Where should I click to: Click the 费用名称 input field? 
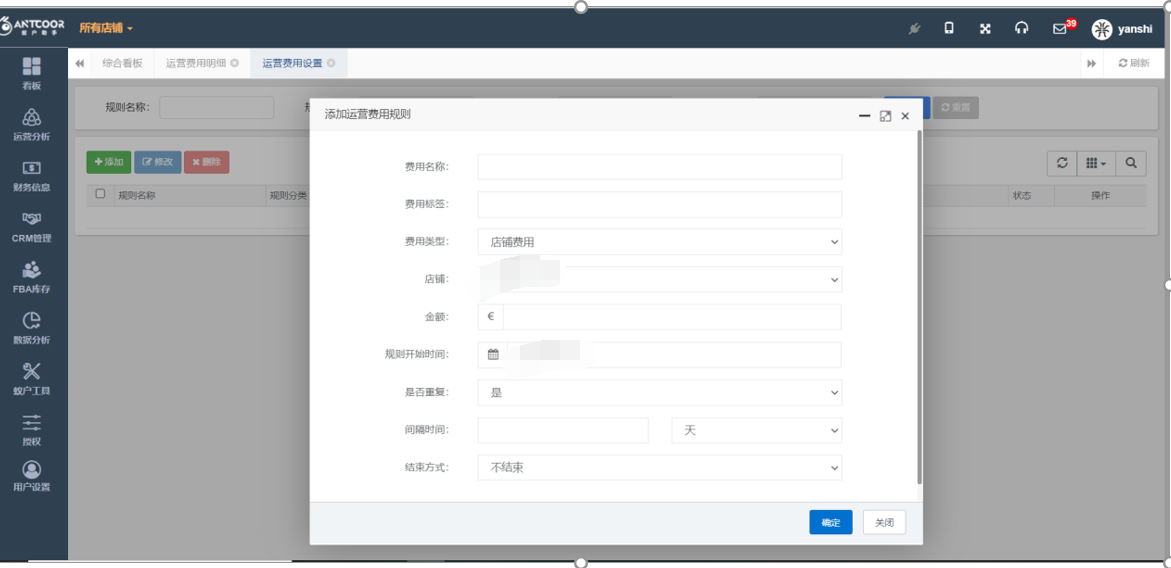click(x=660, y=167)
